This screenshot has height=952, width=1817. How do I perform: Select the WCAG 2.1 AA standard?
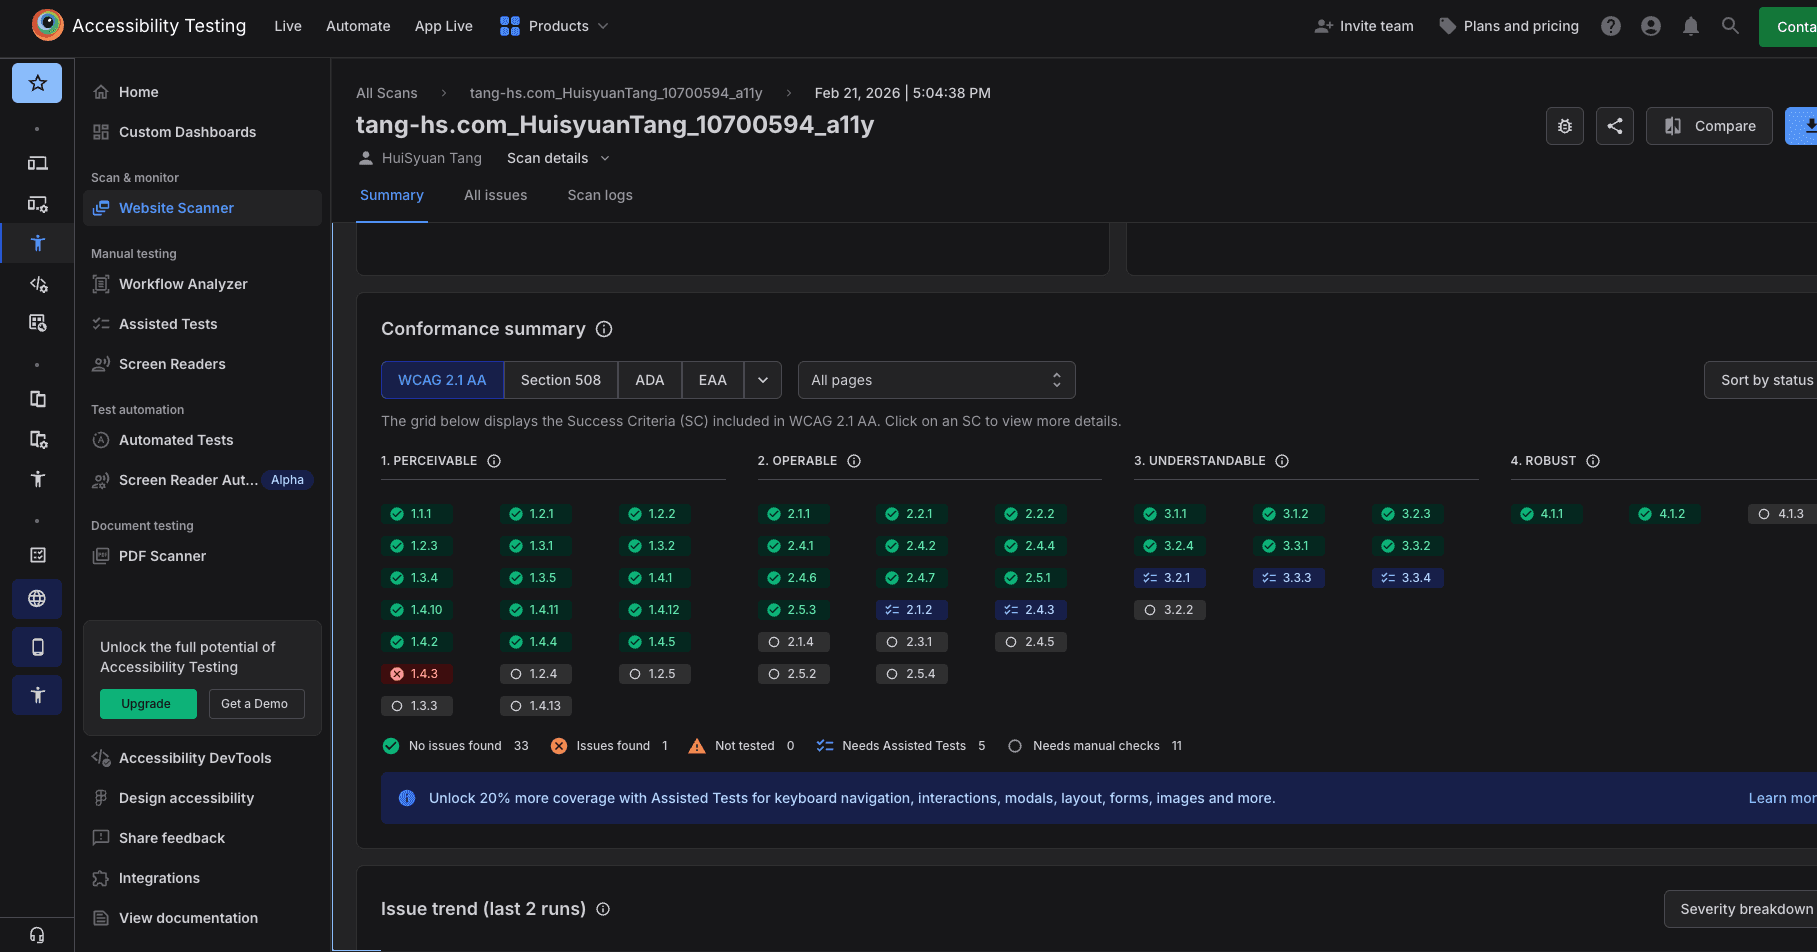[x=442, y=380]
